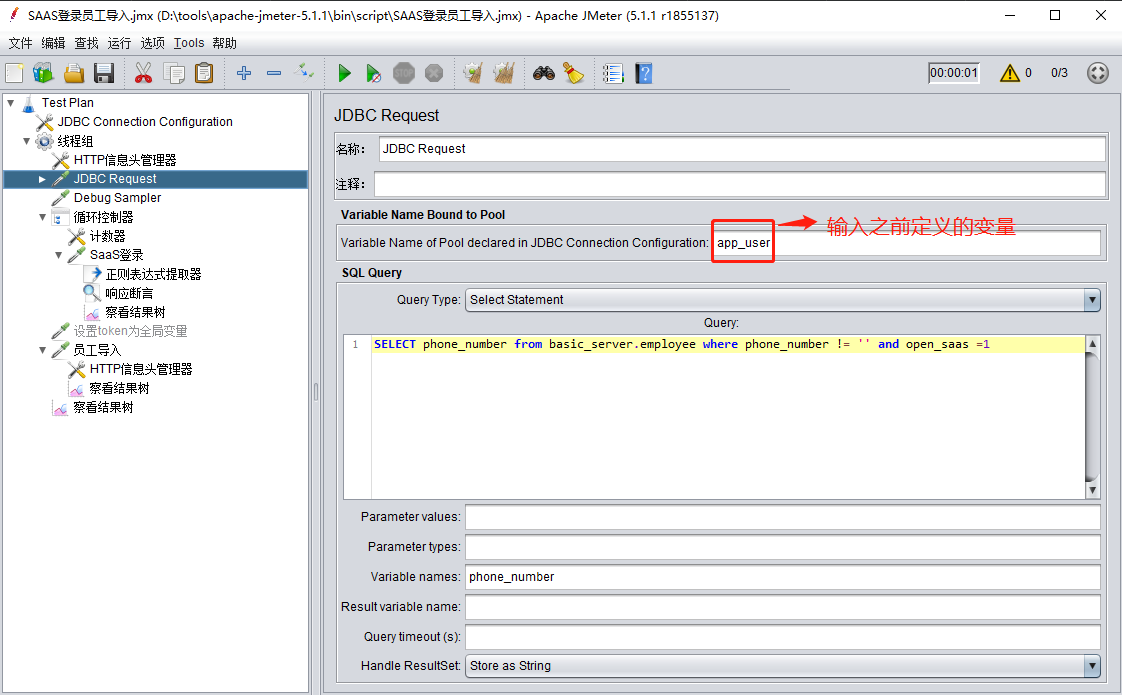Open the 查找 menu

[87, 43]
